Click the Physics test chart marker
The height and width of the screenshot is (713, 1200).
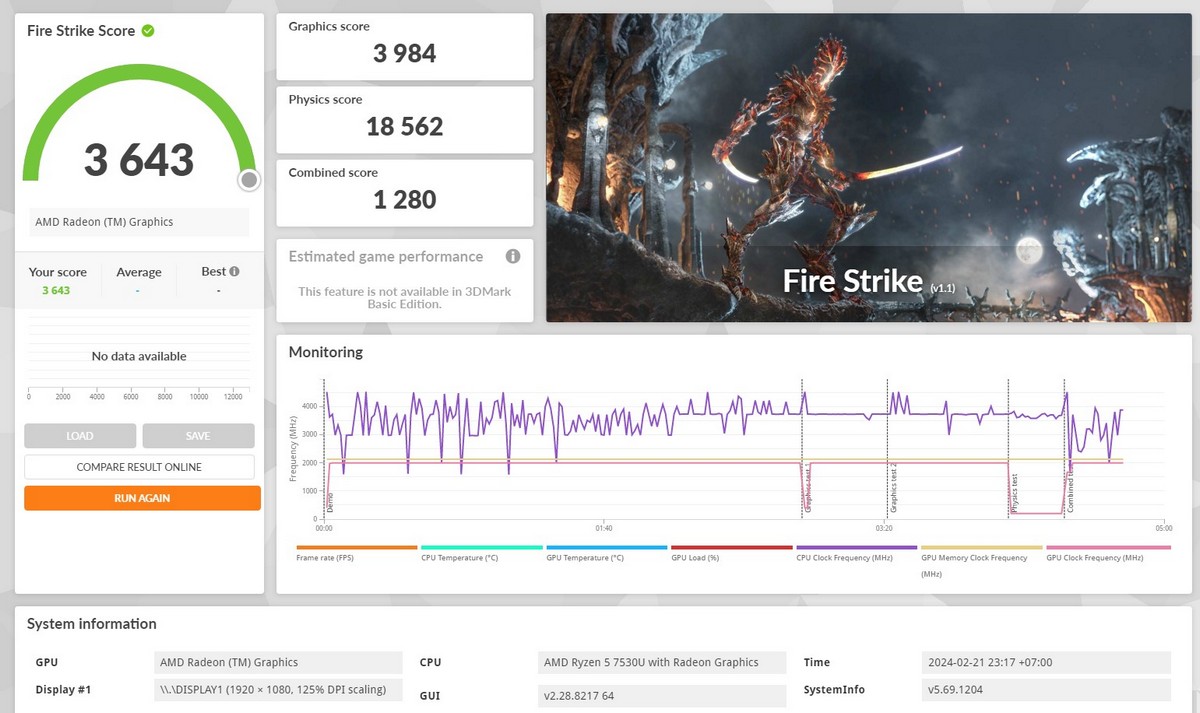tap(1014, 493)
